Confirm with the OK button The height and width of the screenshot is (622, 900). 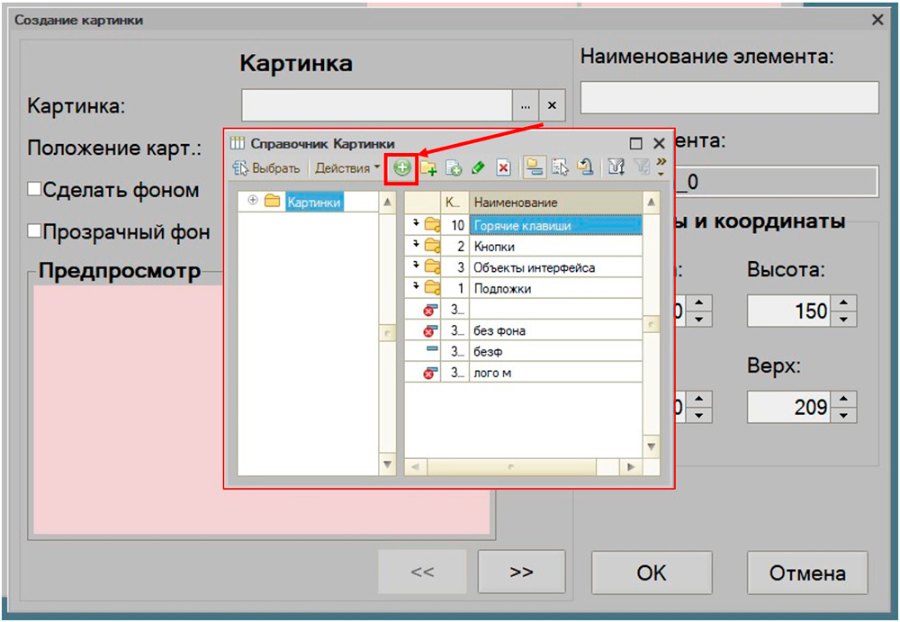[x=651, y=573]
